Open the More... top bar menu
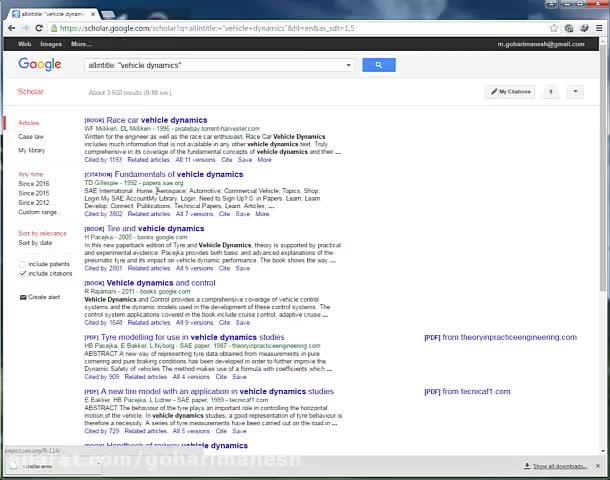The width and height of the screenshot is (610, 480). pyautogui.click(x=81, y=44)
